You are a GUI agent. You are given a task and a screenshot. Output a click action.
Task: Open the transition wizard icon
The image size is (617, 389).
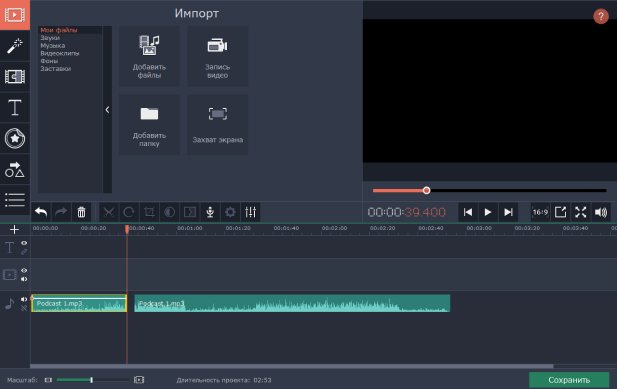[x=190, y=212]
